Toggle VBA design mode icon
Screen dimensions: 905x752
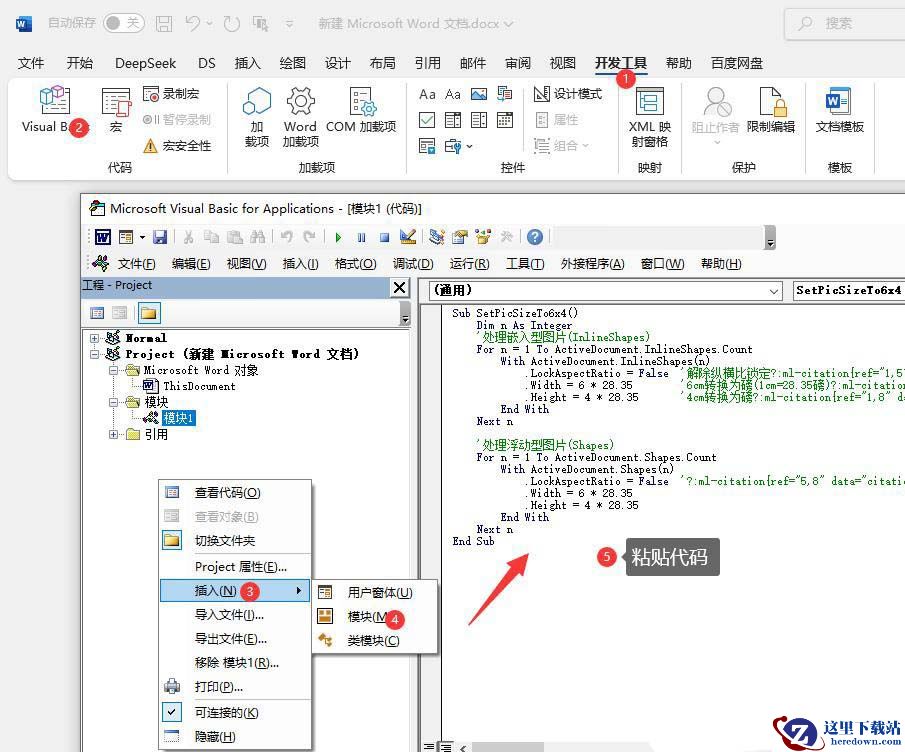click(x=407, y=237)
